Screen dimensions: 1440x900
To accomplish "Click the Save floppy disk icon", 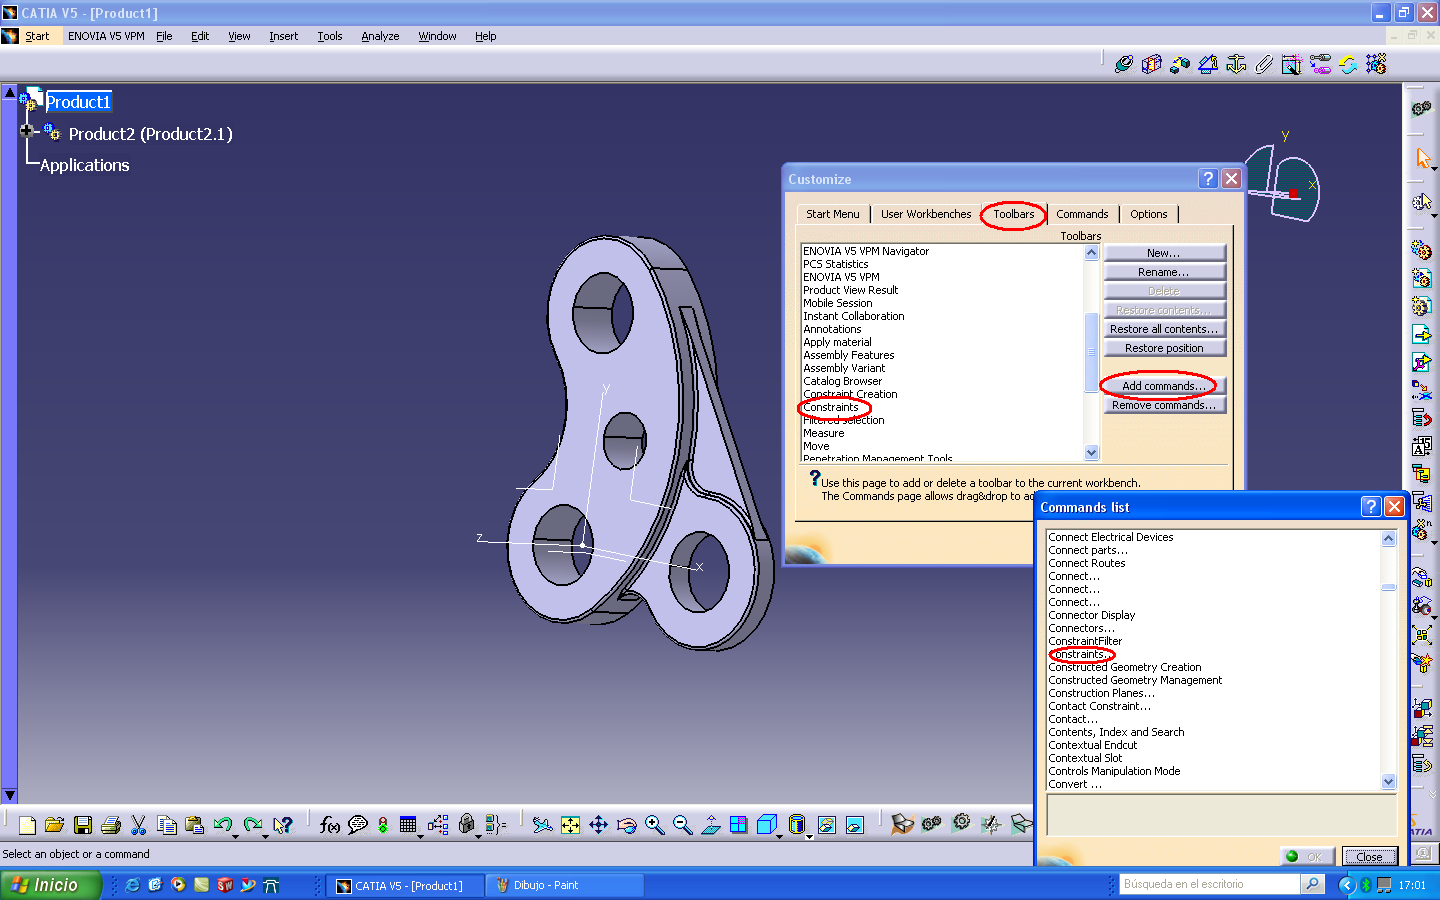I will 83,825.
